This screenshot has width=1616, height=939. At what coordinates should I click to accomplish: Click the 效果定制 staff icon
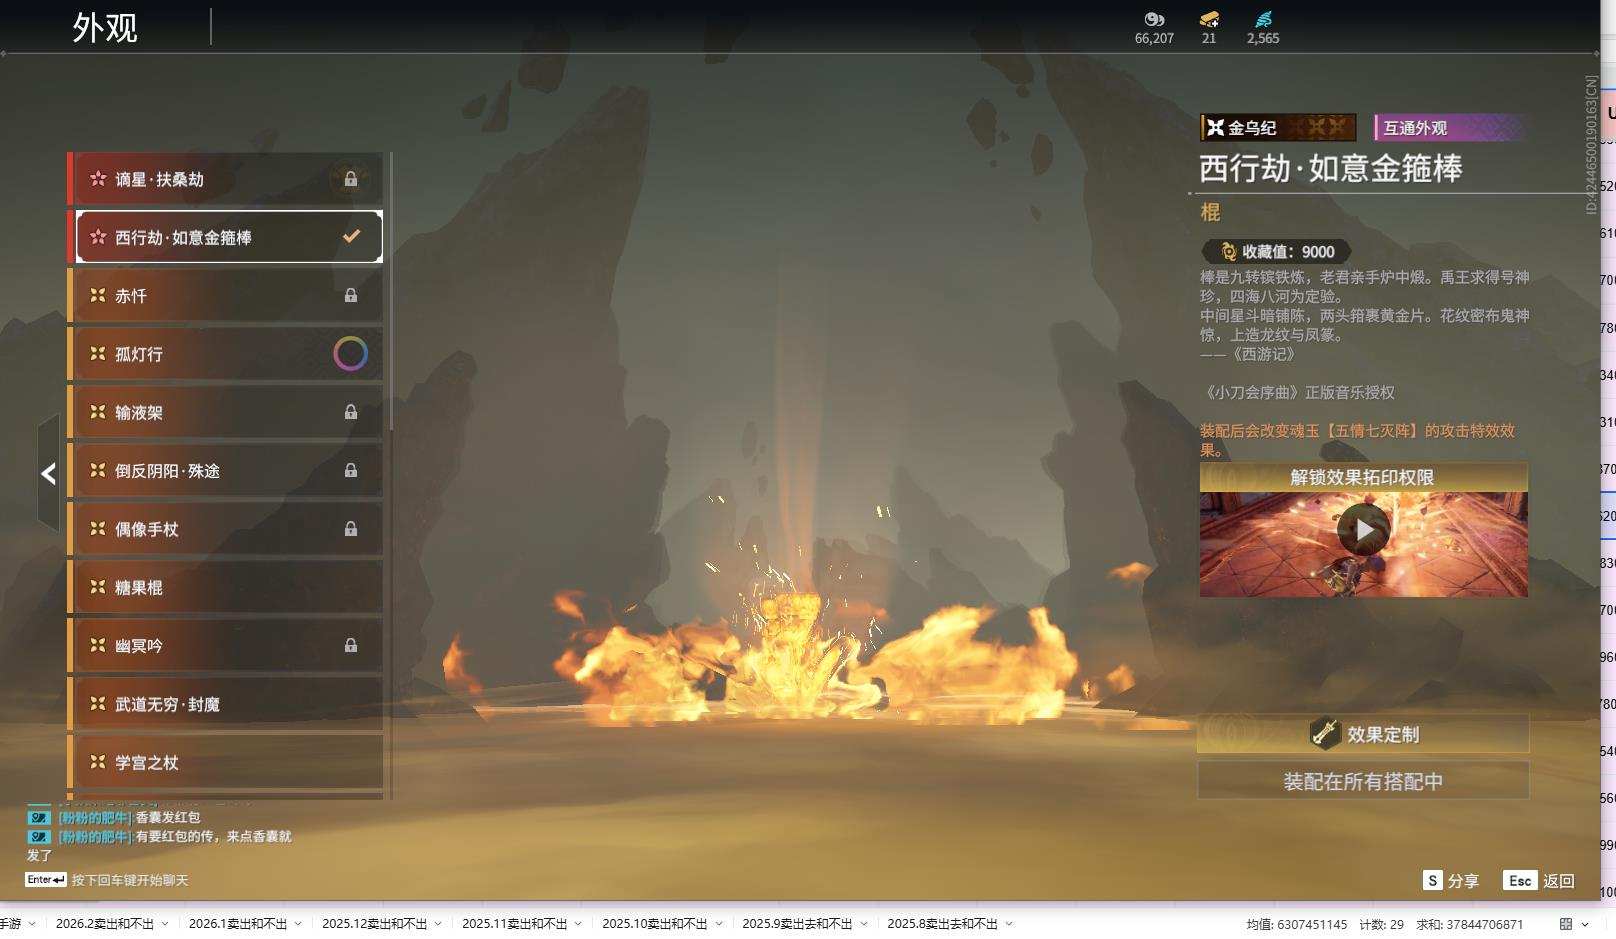[1325, 734]
